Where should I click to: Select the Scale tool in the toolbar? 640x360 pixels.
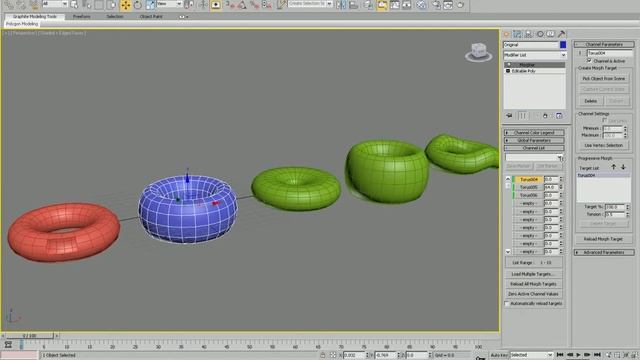point(150,5)
